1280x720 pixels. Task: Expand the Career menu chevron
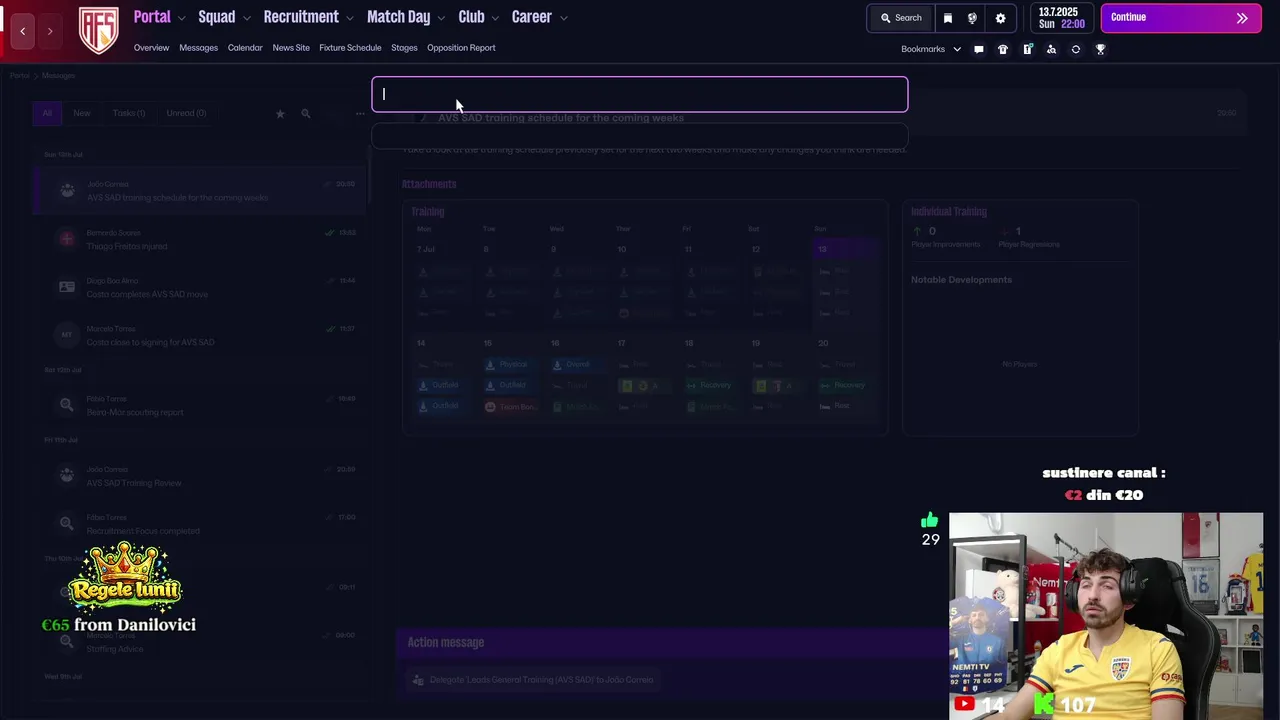[x=563, y=18]
